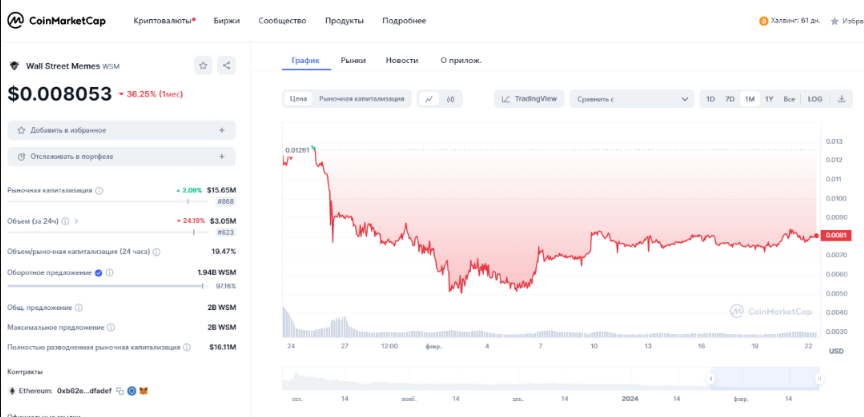Viewport: 864px width, 417px height.
Task: Info icon next to Рыночная капитализация
Action: (99, 191)
